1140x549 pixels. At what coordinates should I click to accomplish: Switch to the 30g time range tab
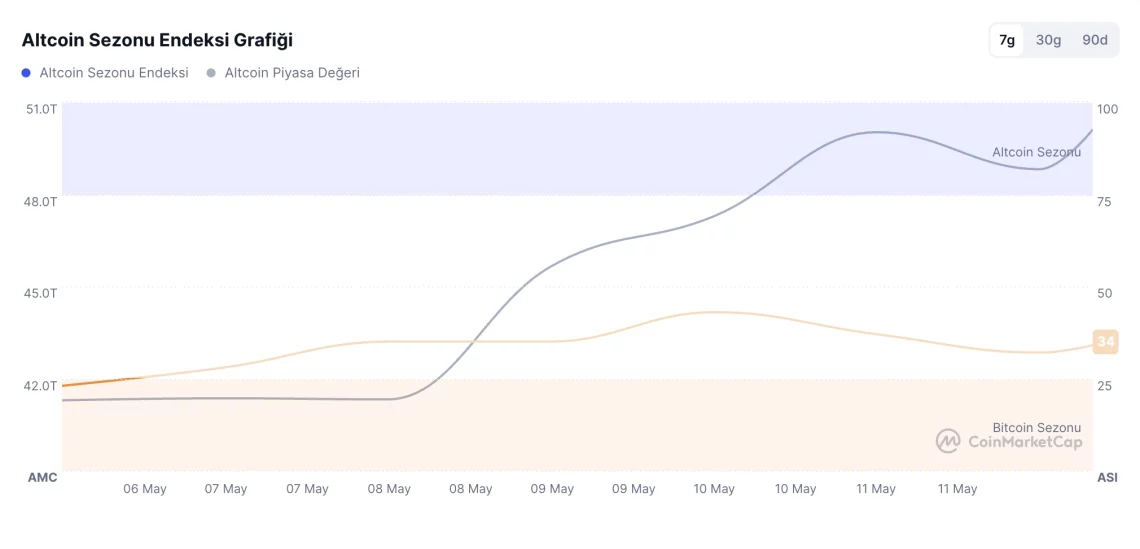(1048, 40)
